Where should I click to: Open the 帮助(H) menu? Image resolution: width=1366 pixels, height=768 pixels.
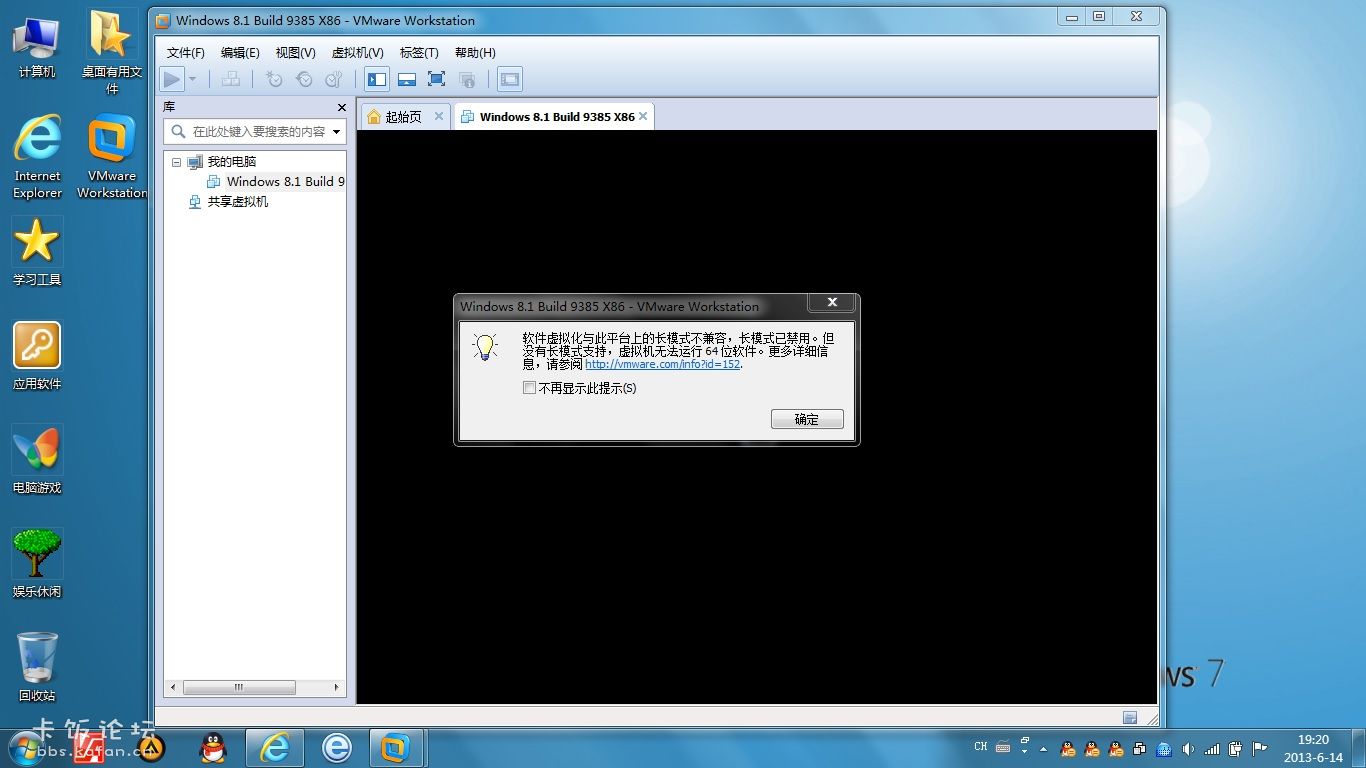tap(475, 53)
